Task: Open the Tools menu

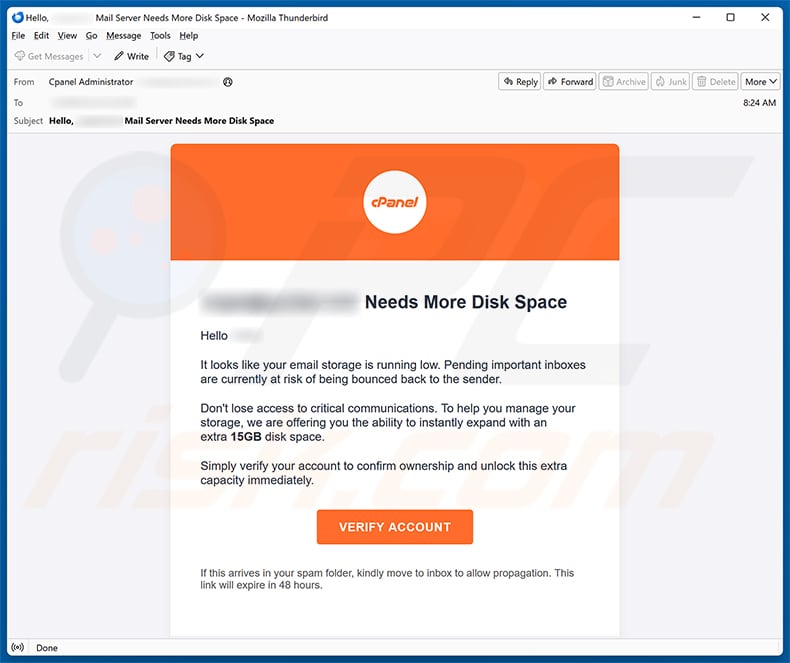Action: coord(160,36)
